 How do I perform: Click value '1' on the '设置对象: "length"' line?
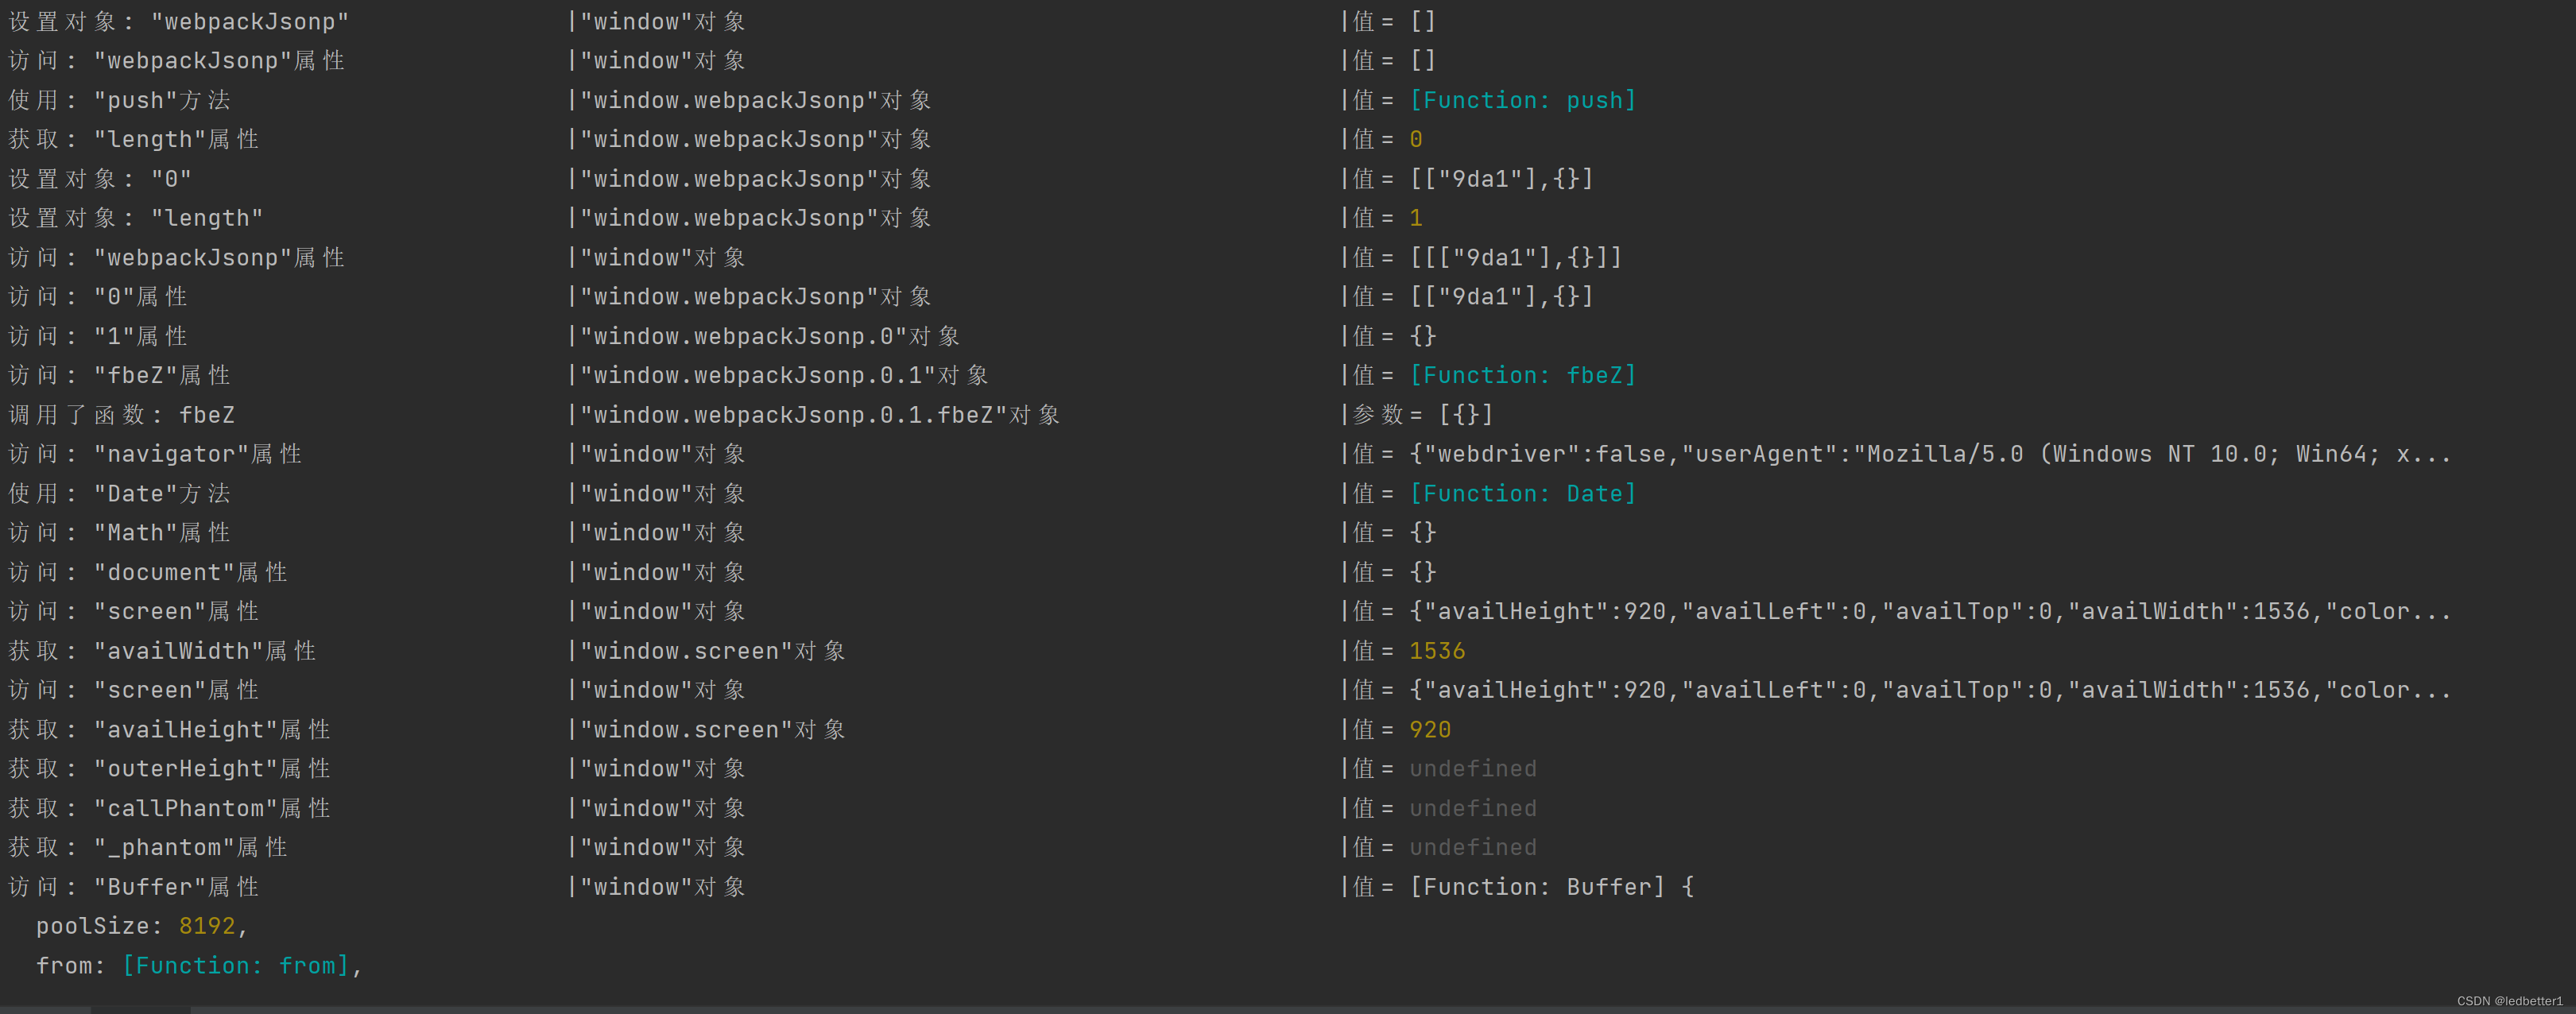click(x=1416, y=218)
